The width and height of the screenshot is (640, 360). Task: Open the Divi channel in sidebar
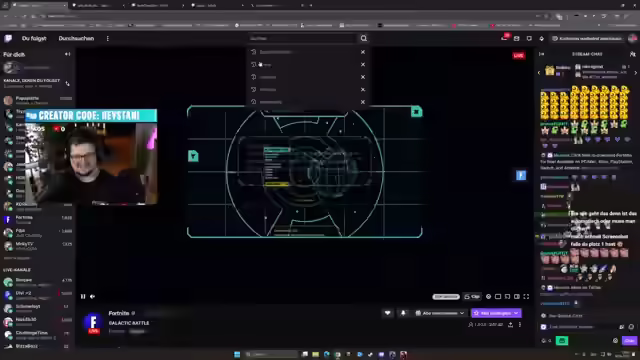pyautogui.click(x=38, y=295)
